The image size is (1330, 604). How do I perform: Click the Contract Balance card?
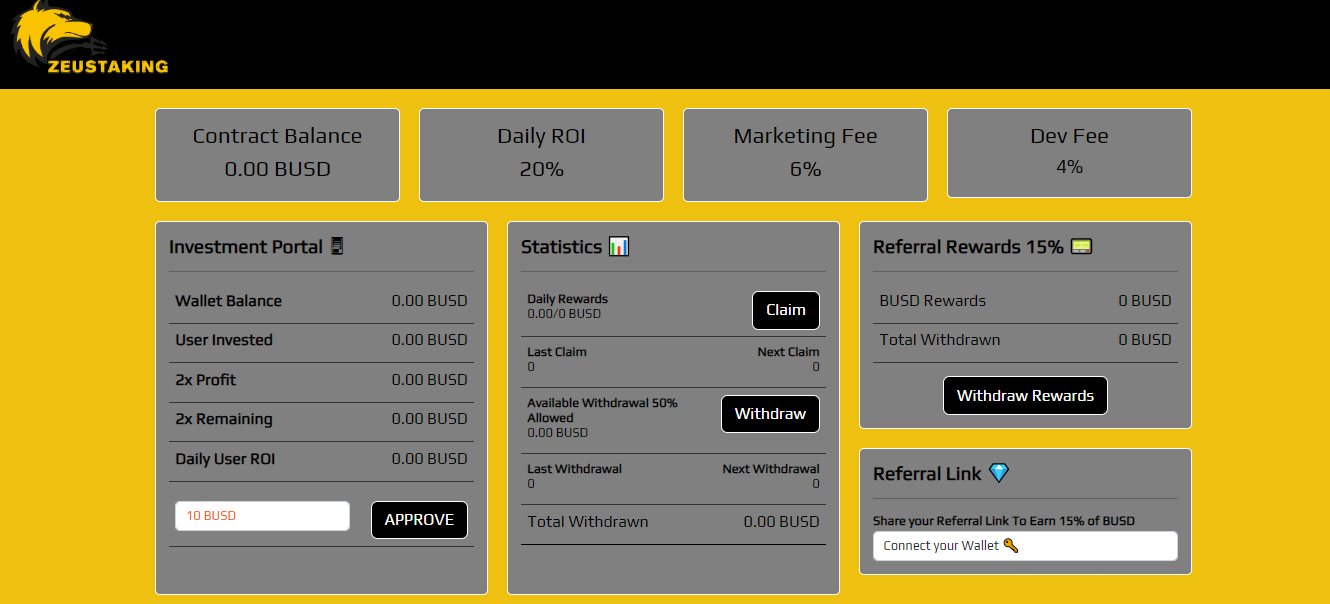tap(277, 155)
